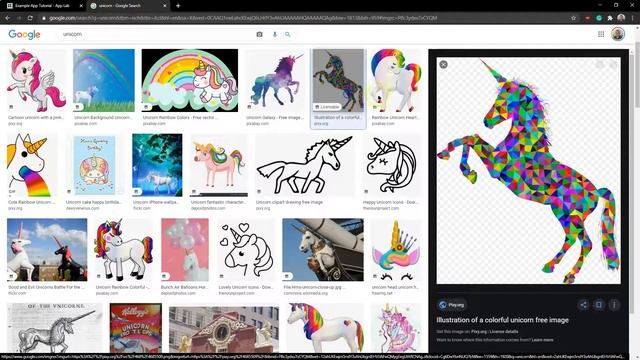Go back in the browser
The height and width of the screenshot is (360, 640).
point(8,18)
